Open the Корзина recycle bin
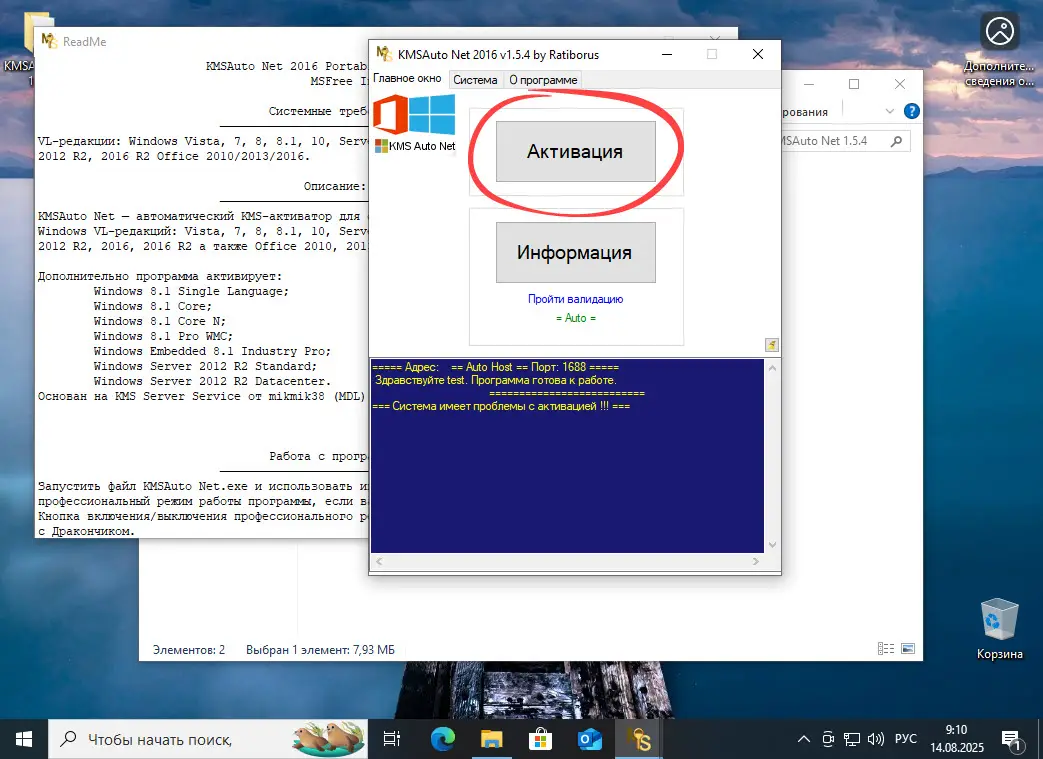The height and width of the screenshot is (759, 1043). coord(998,620)
